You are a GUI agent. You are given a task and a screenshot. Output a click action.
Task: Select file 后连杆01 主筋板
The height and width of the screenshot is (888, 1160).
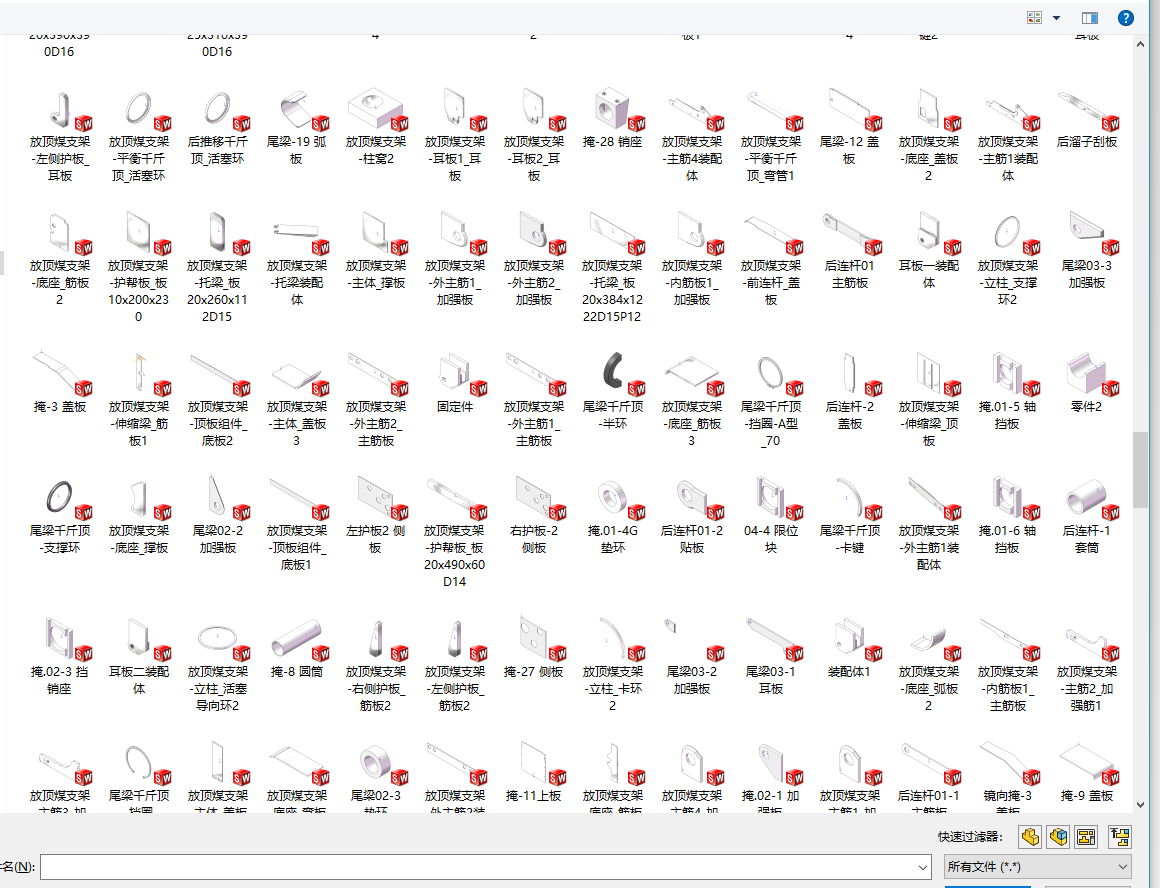(849, 251)
